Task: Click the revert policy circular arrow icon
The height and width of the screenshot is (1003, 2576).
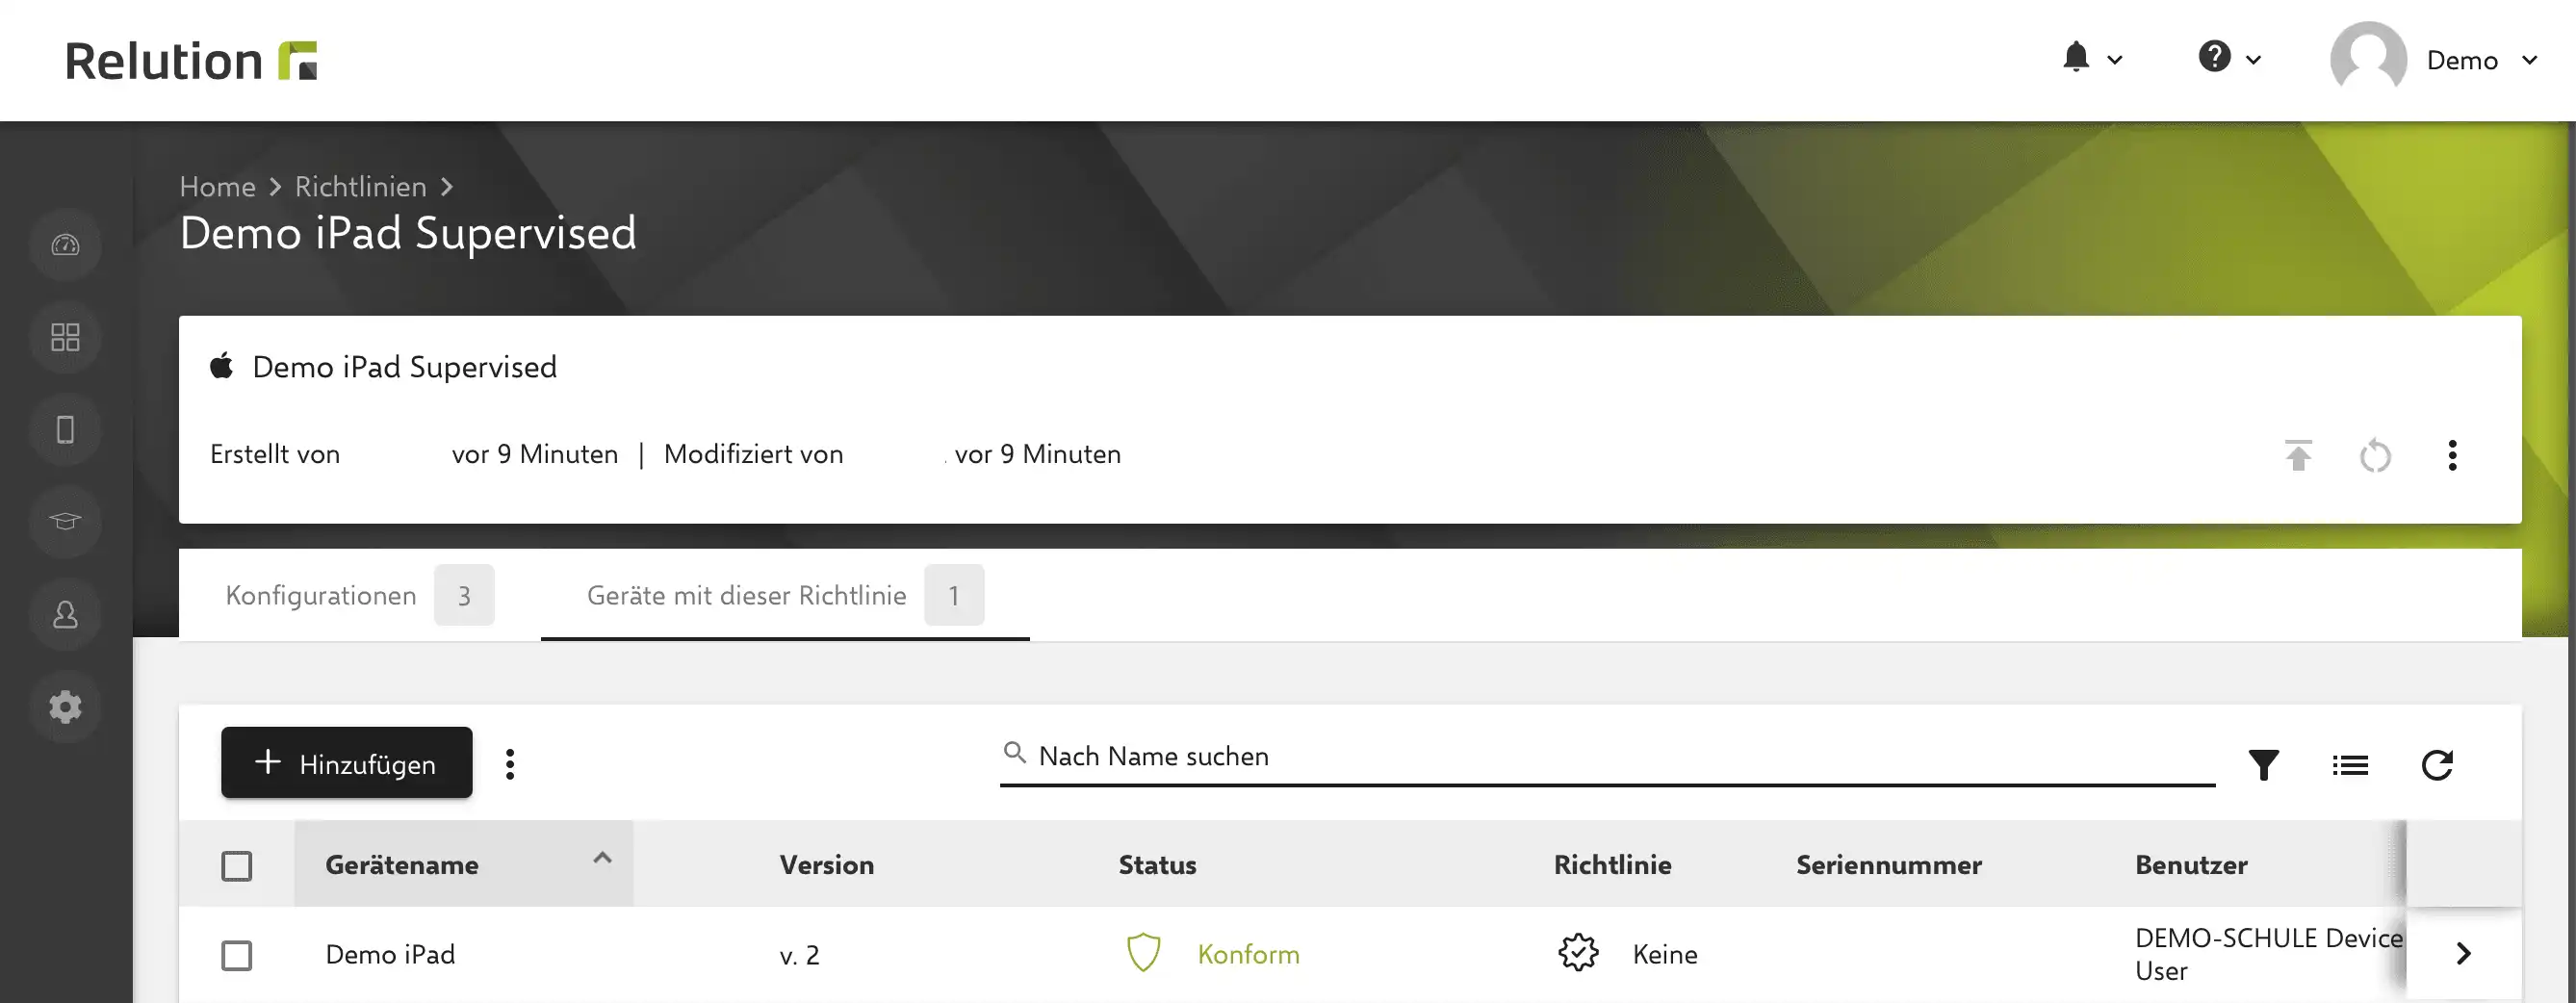Action: tap(2375, 455)
